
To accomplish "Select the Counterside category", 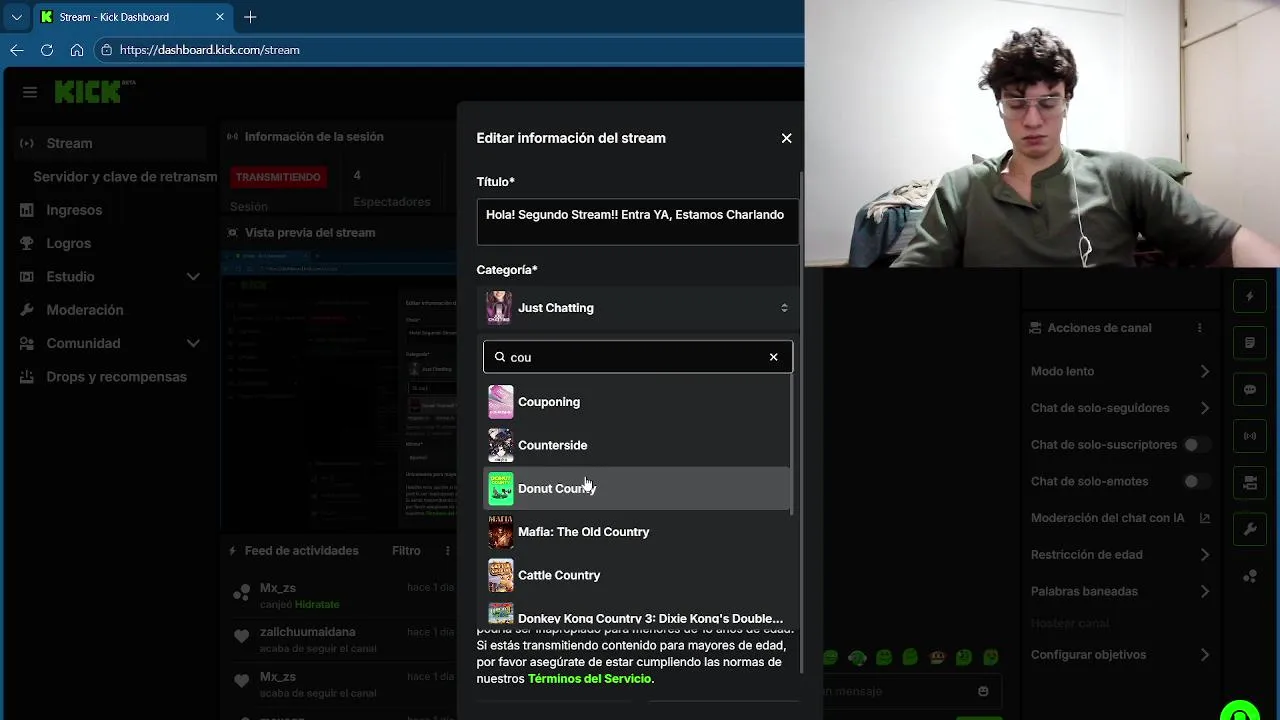I will click(x=637, y=445).
